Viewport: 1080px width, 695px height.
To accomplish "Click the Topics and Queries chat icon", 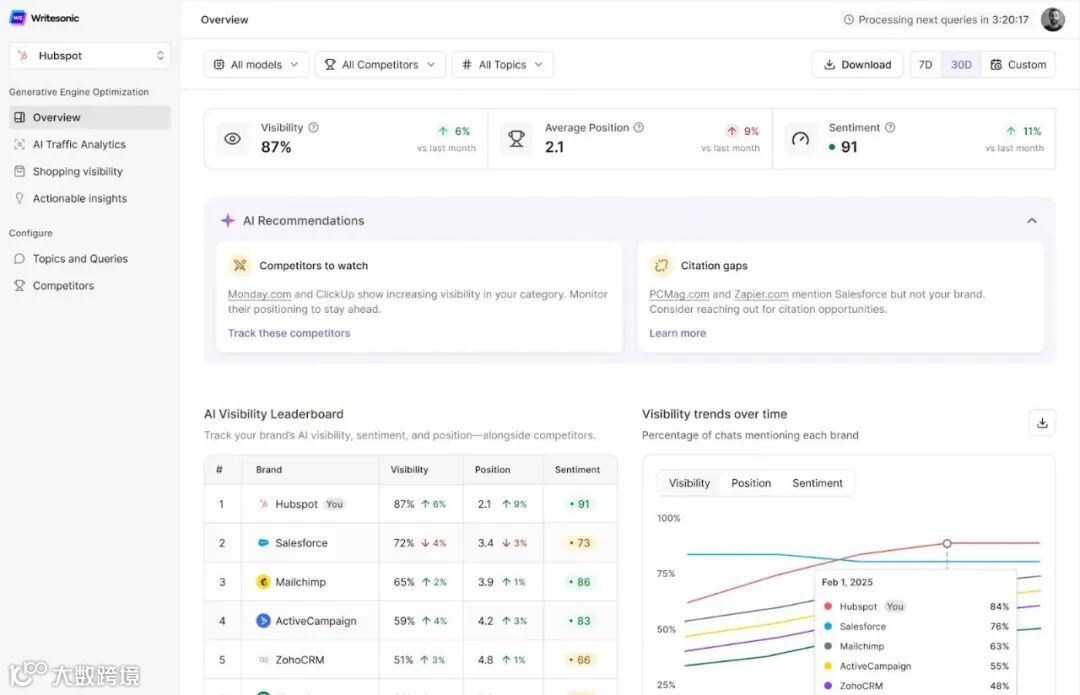I will point(19,259).
